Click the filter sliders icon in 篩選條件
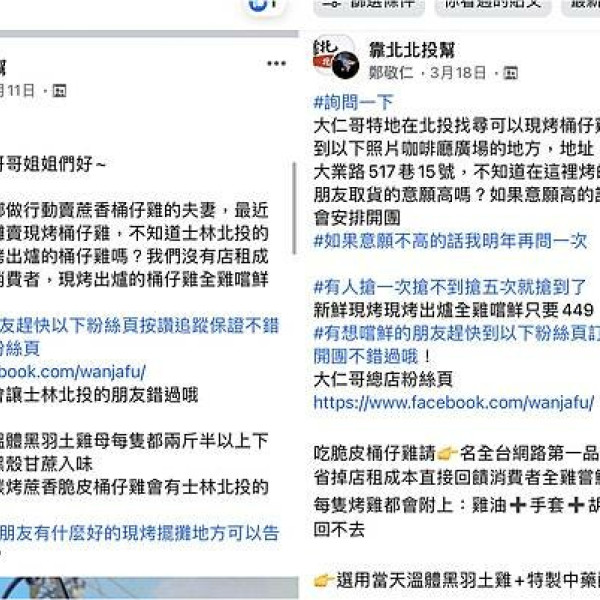Image resolution: width=600 pixels, height=600 pixels. [x=332, y=4]
